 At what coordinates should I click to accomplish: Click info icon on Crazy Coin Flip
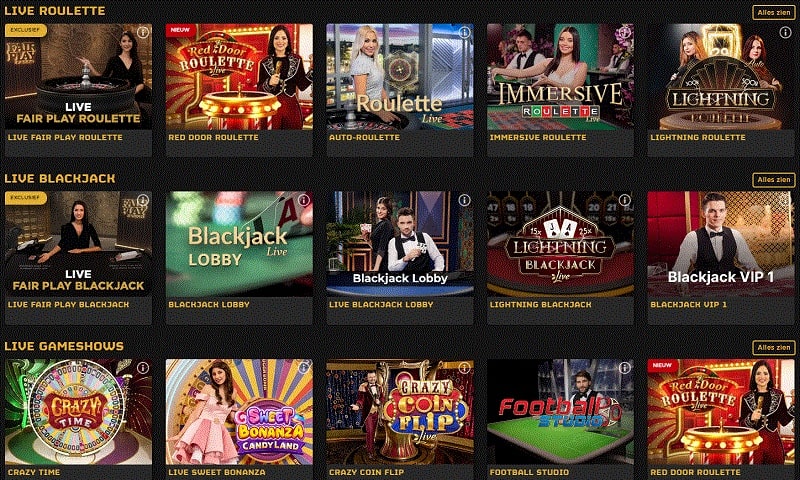click(464, 367)
